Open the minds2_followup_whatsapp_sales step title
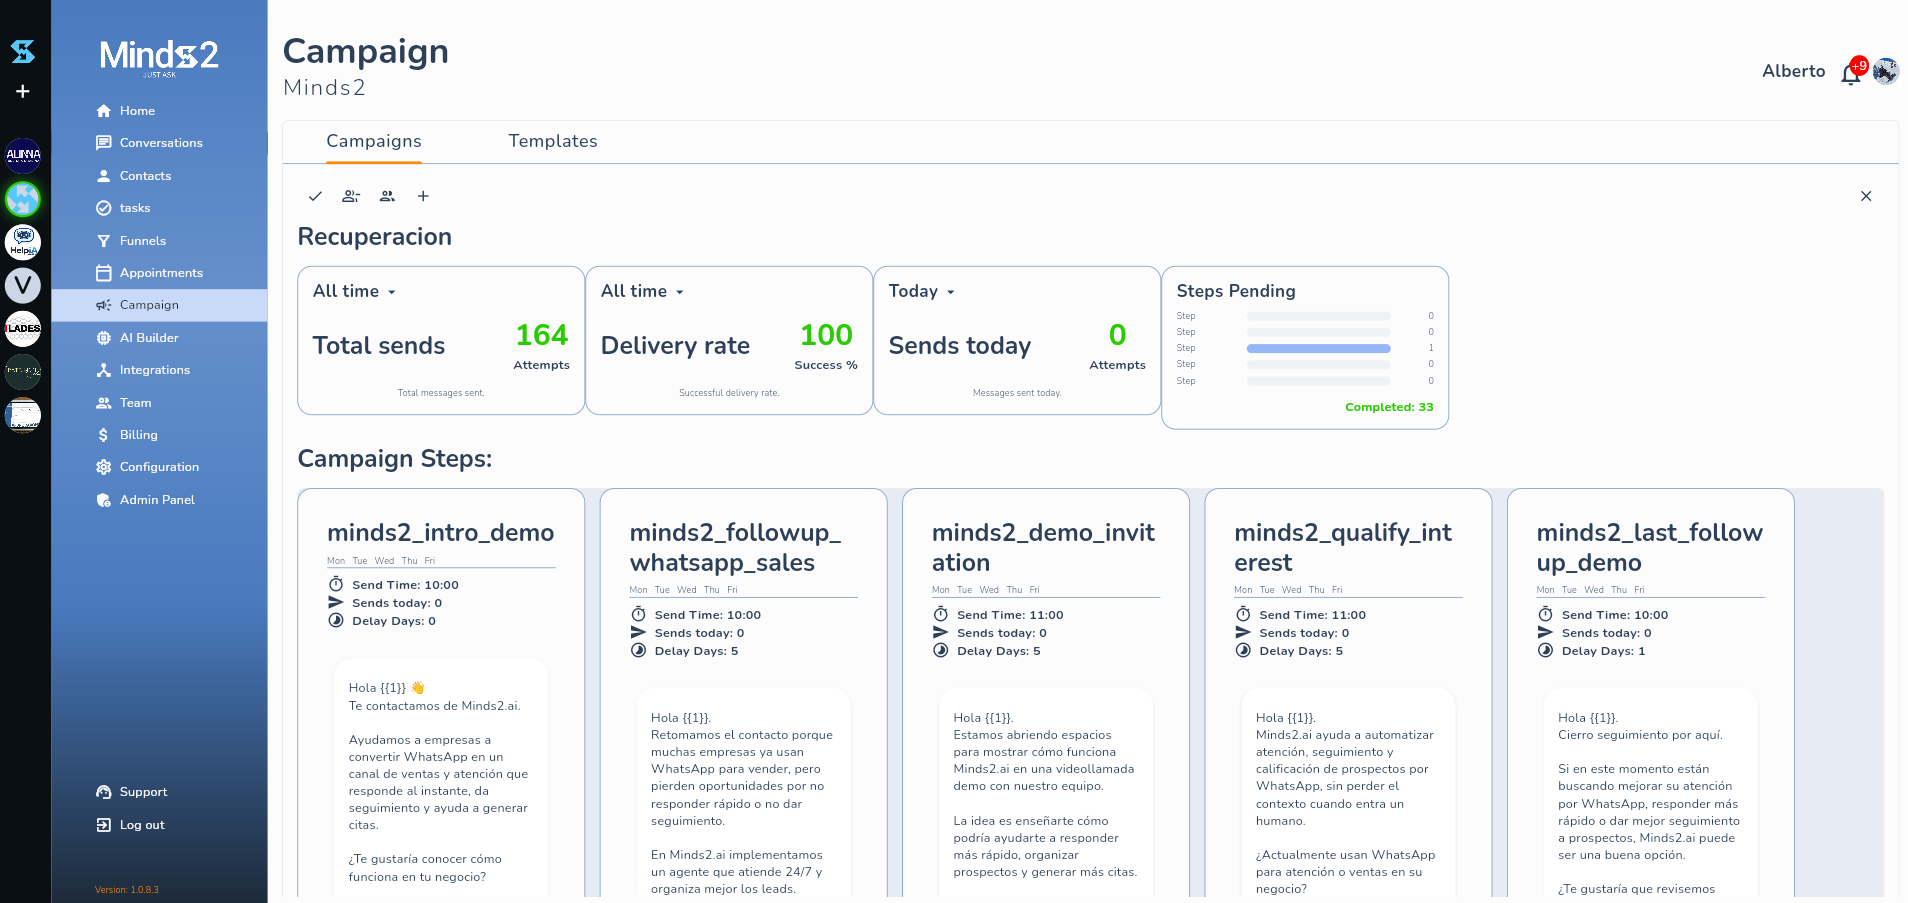Image resolution: width=1908 pixels, height=903 pixels. 735,548
